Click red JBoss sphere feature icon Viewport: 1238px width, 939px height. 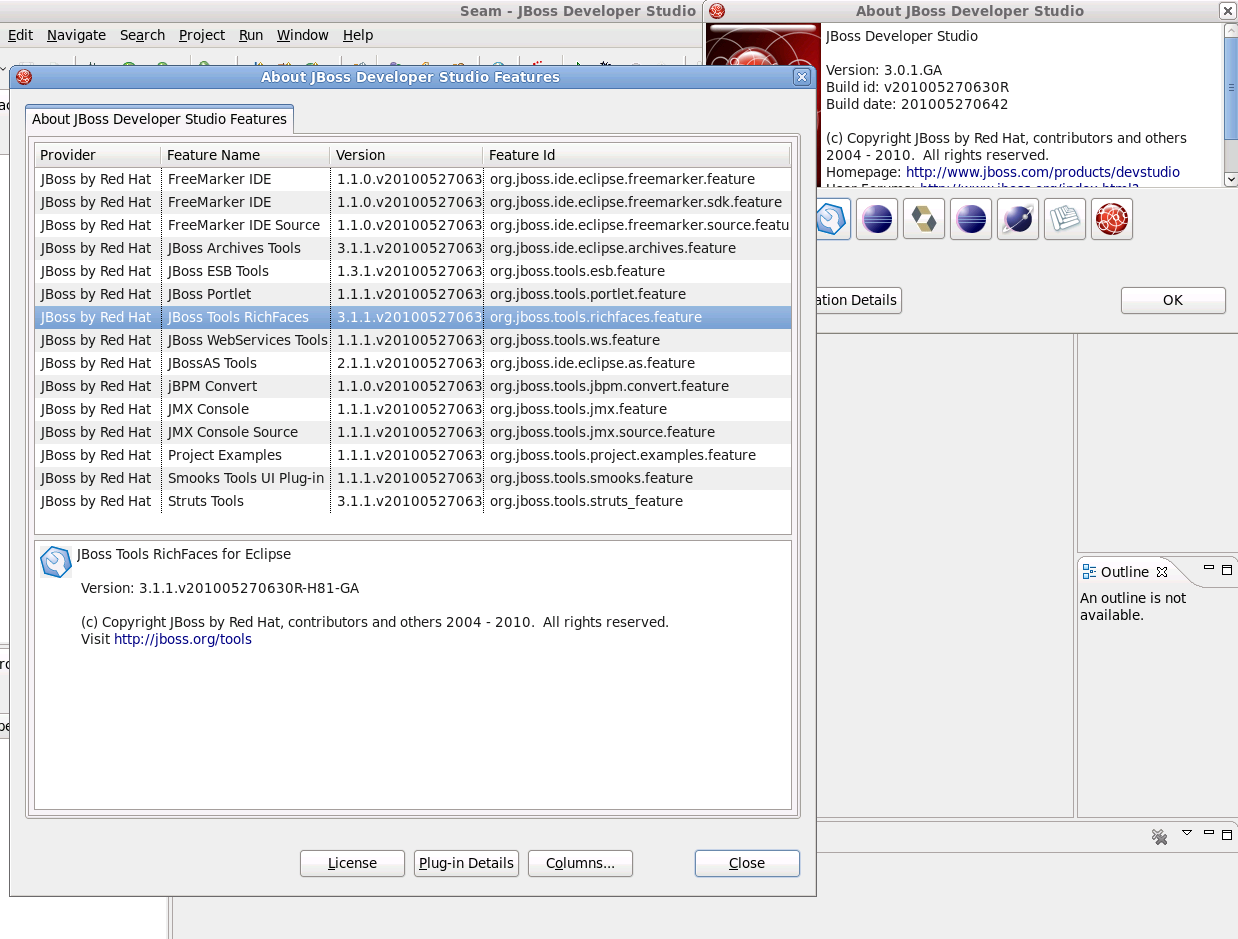pos(1112,219)
